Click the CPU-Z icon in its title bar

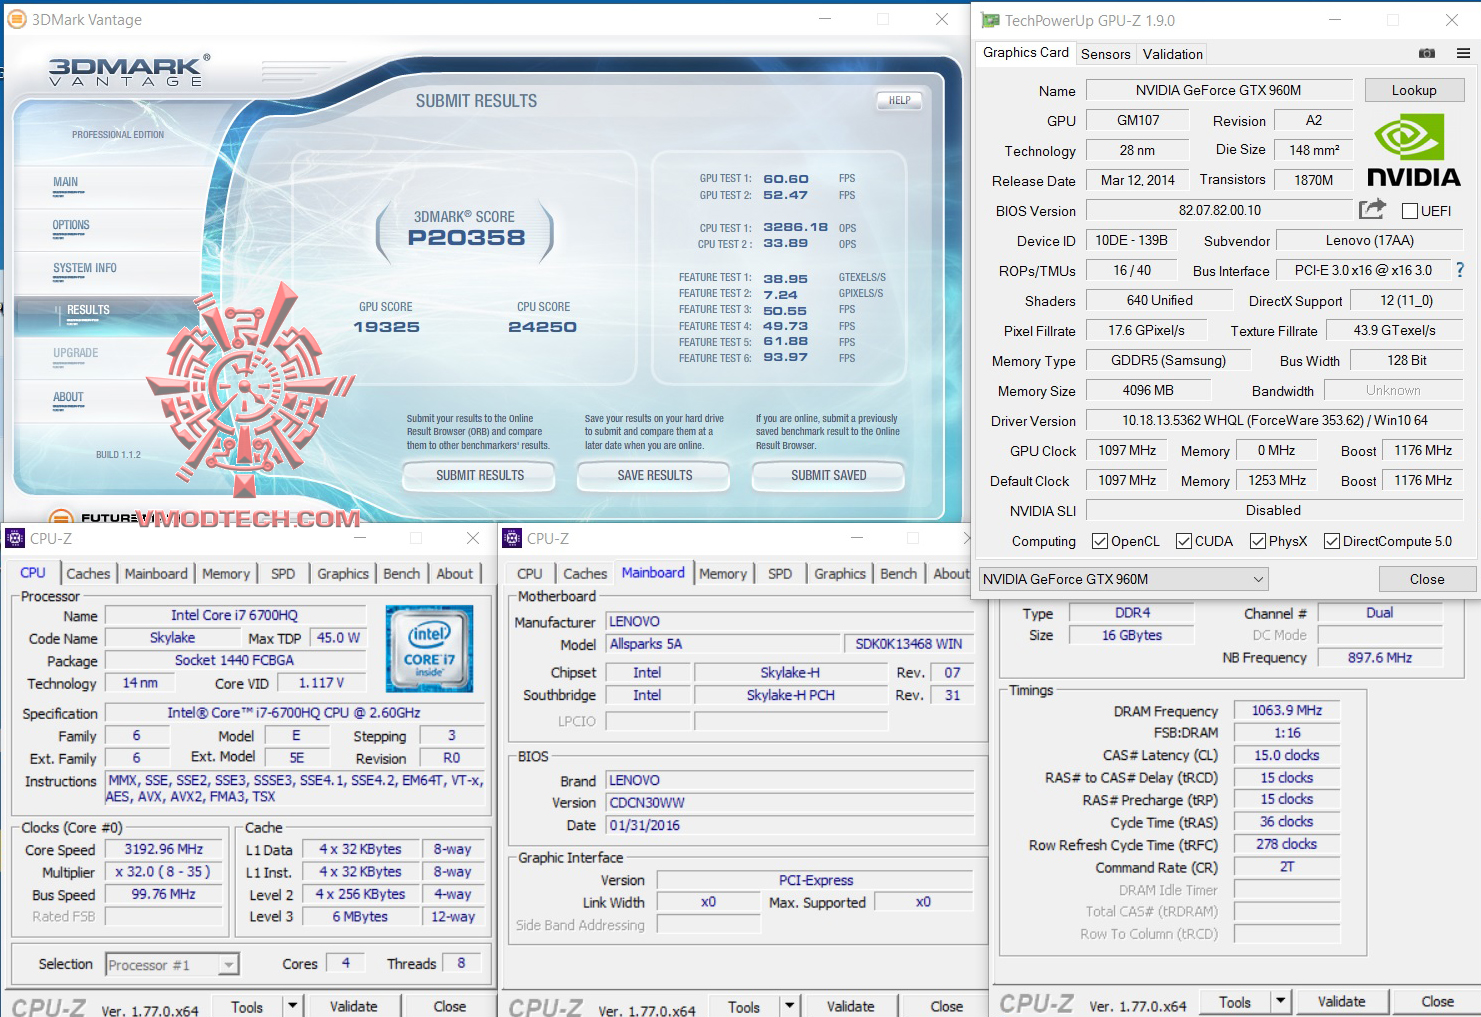(x=15, y=538)
